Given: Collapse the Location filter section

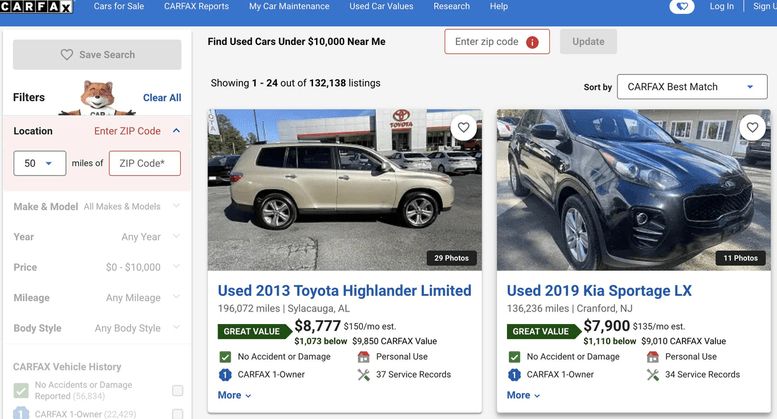Looking at the screenshot, I should 176,131.
